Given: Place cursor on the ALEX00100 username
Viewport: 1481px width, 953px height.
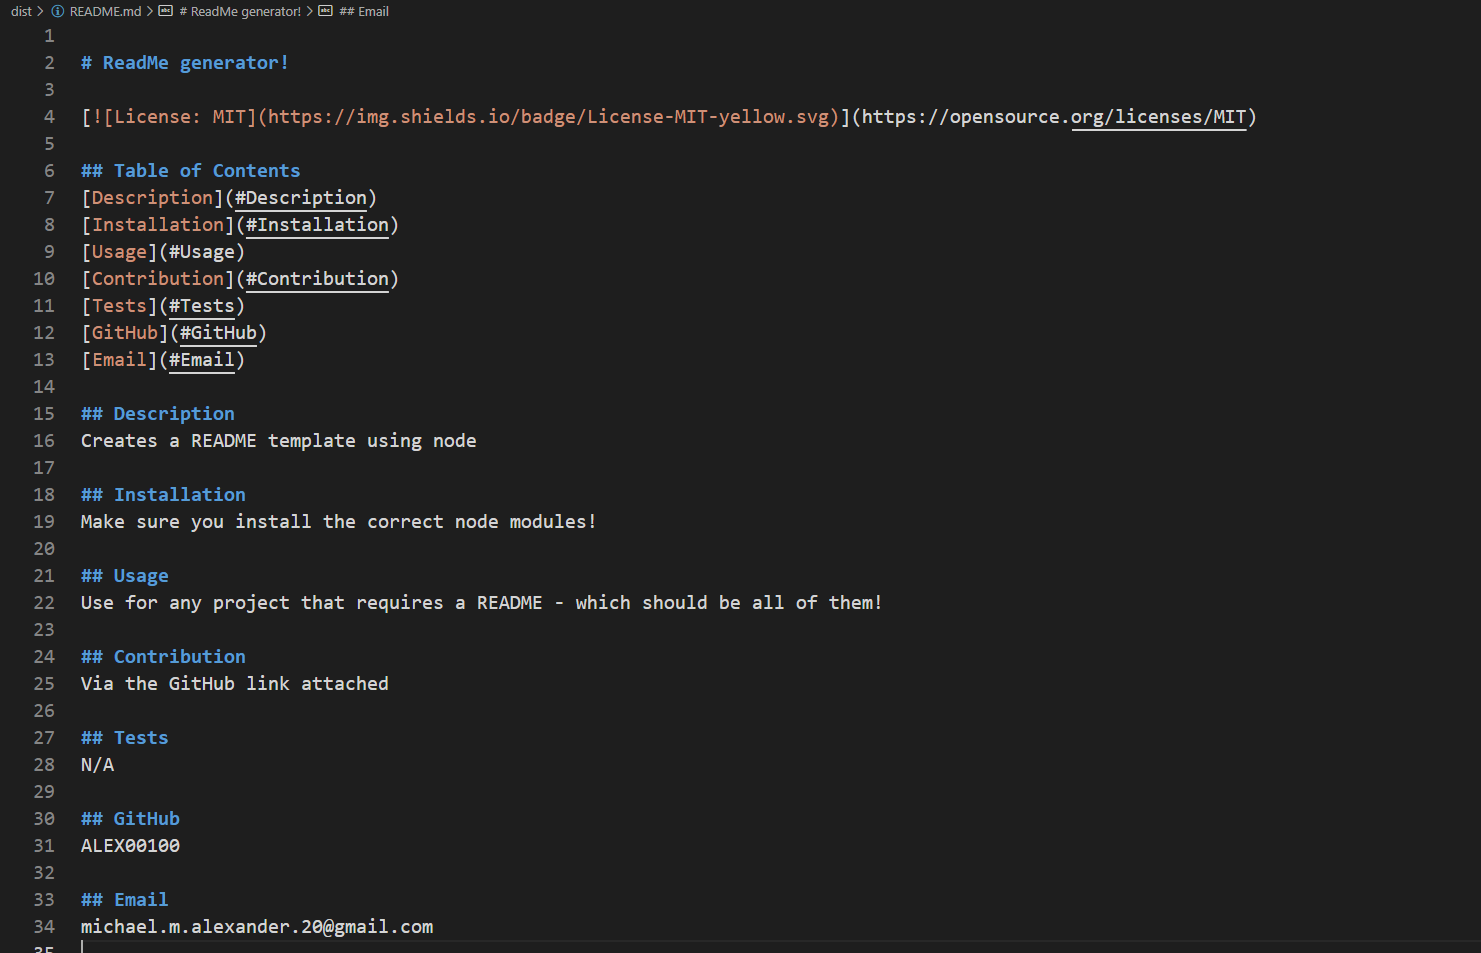Looking at the screenshot, I should (130, 845).
